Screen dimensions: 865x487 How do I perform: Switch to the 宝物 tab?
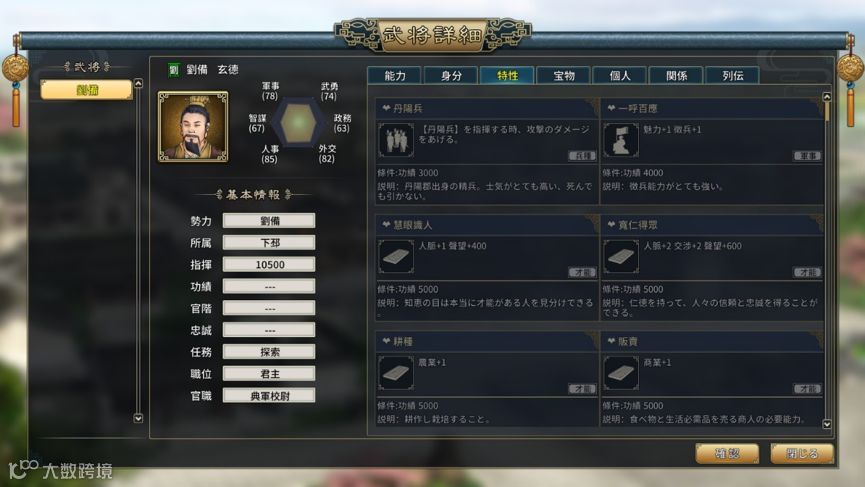coord(564,76)
